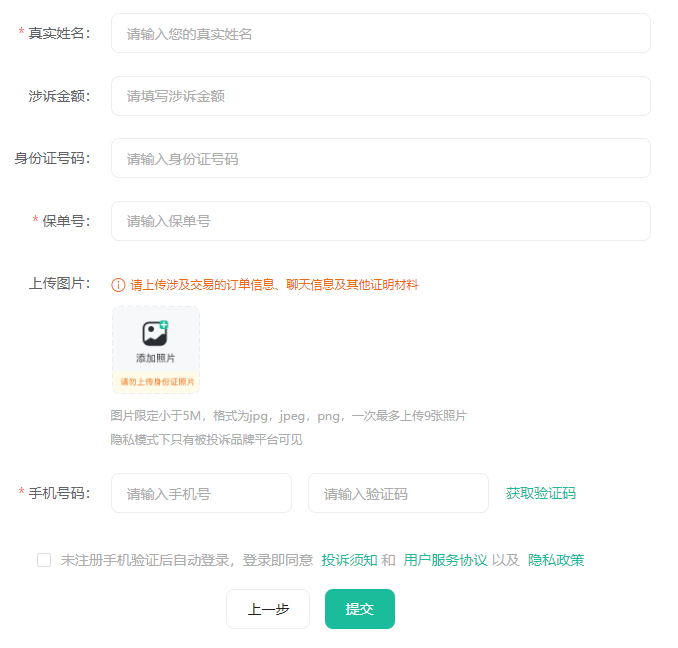
Task: Click the 身份证号码 input field
Action: tap(381, 158)
